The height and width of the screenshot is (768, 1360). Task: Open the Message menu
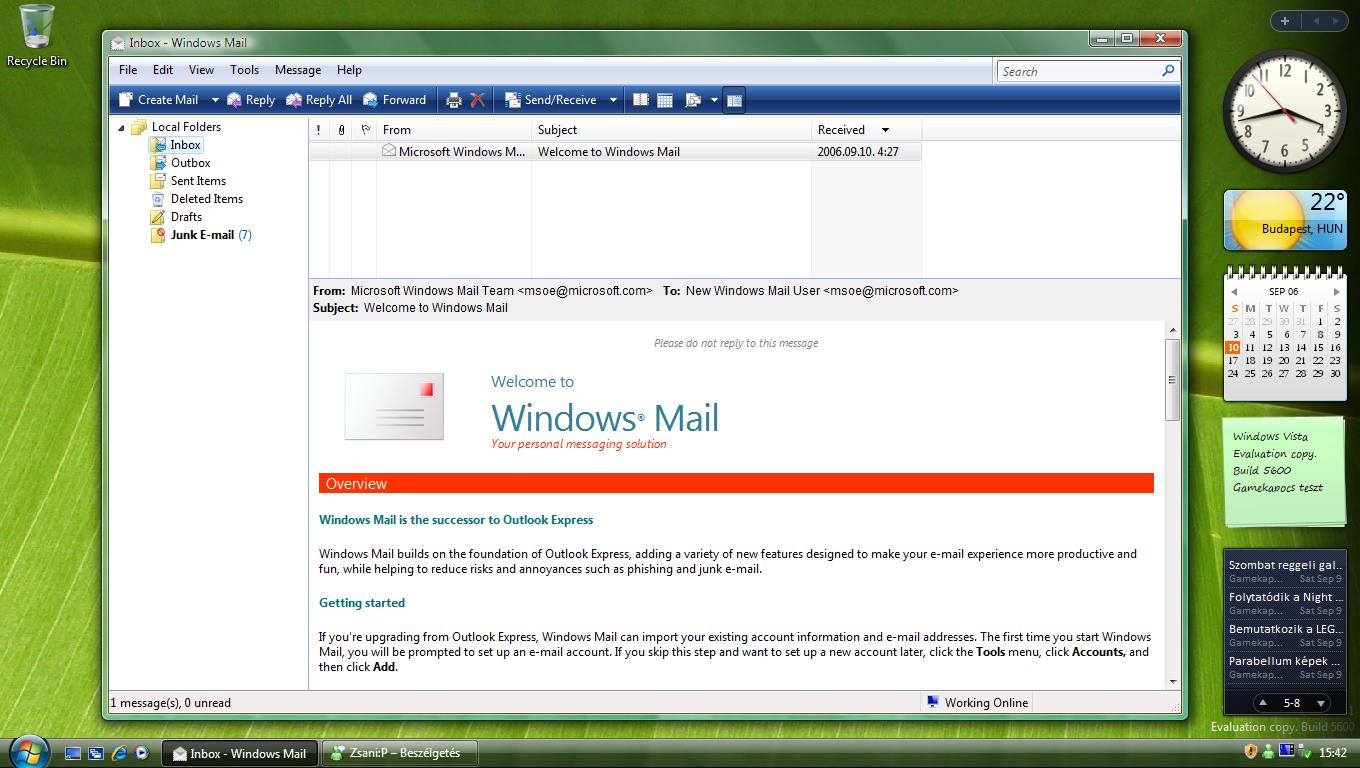[x=298, y=70]
